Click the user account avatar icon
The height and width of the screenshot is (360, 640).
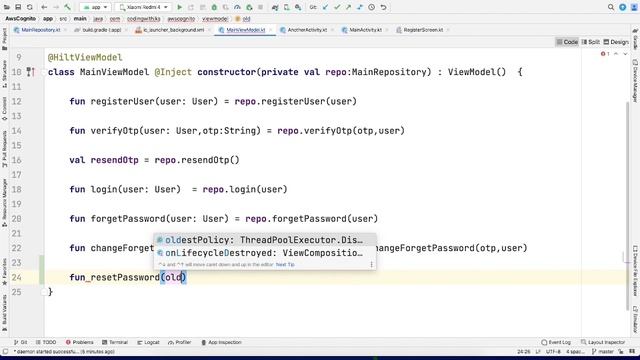point(634,7)
